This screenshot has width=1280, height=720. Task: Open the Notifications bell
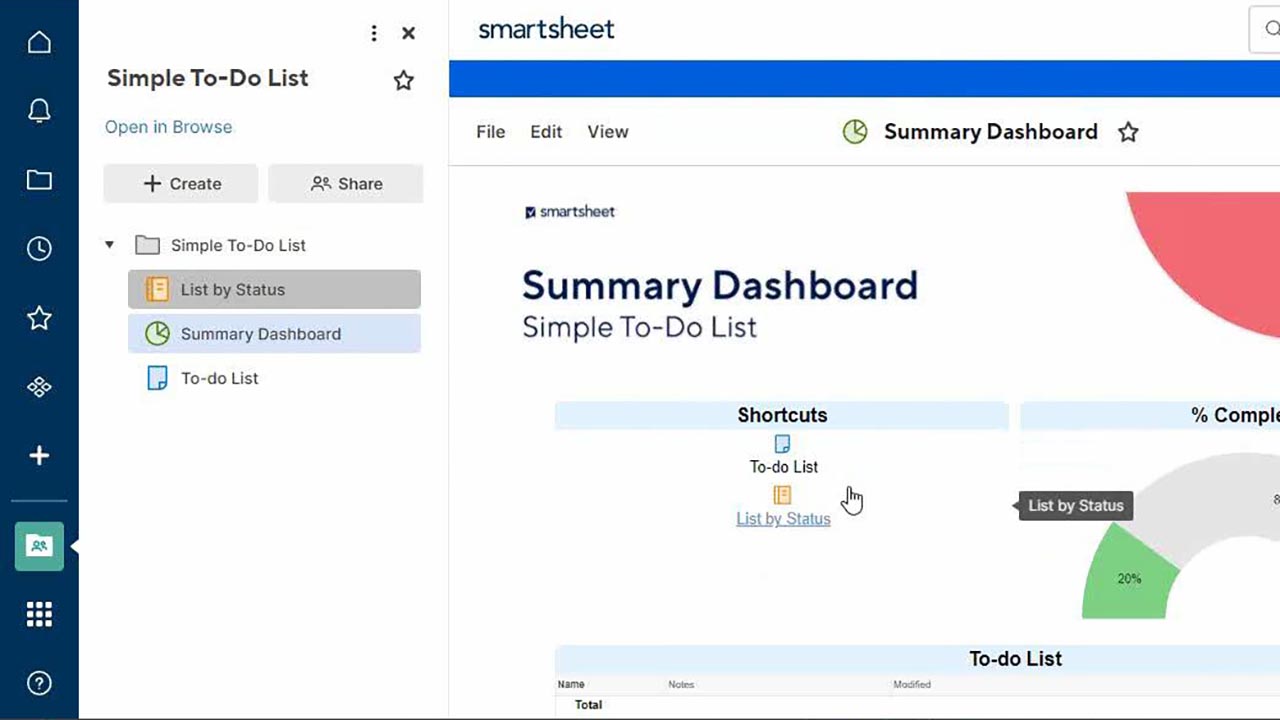point(39,111)
